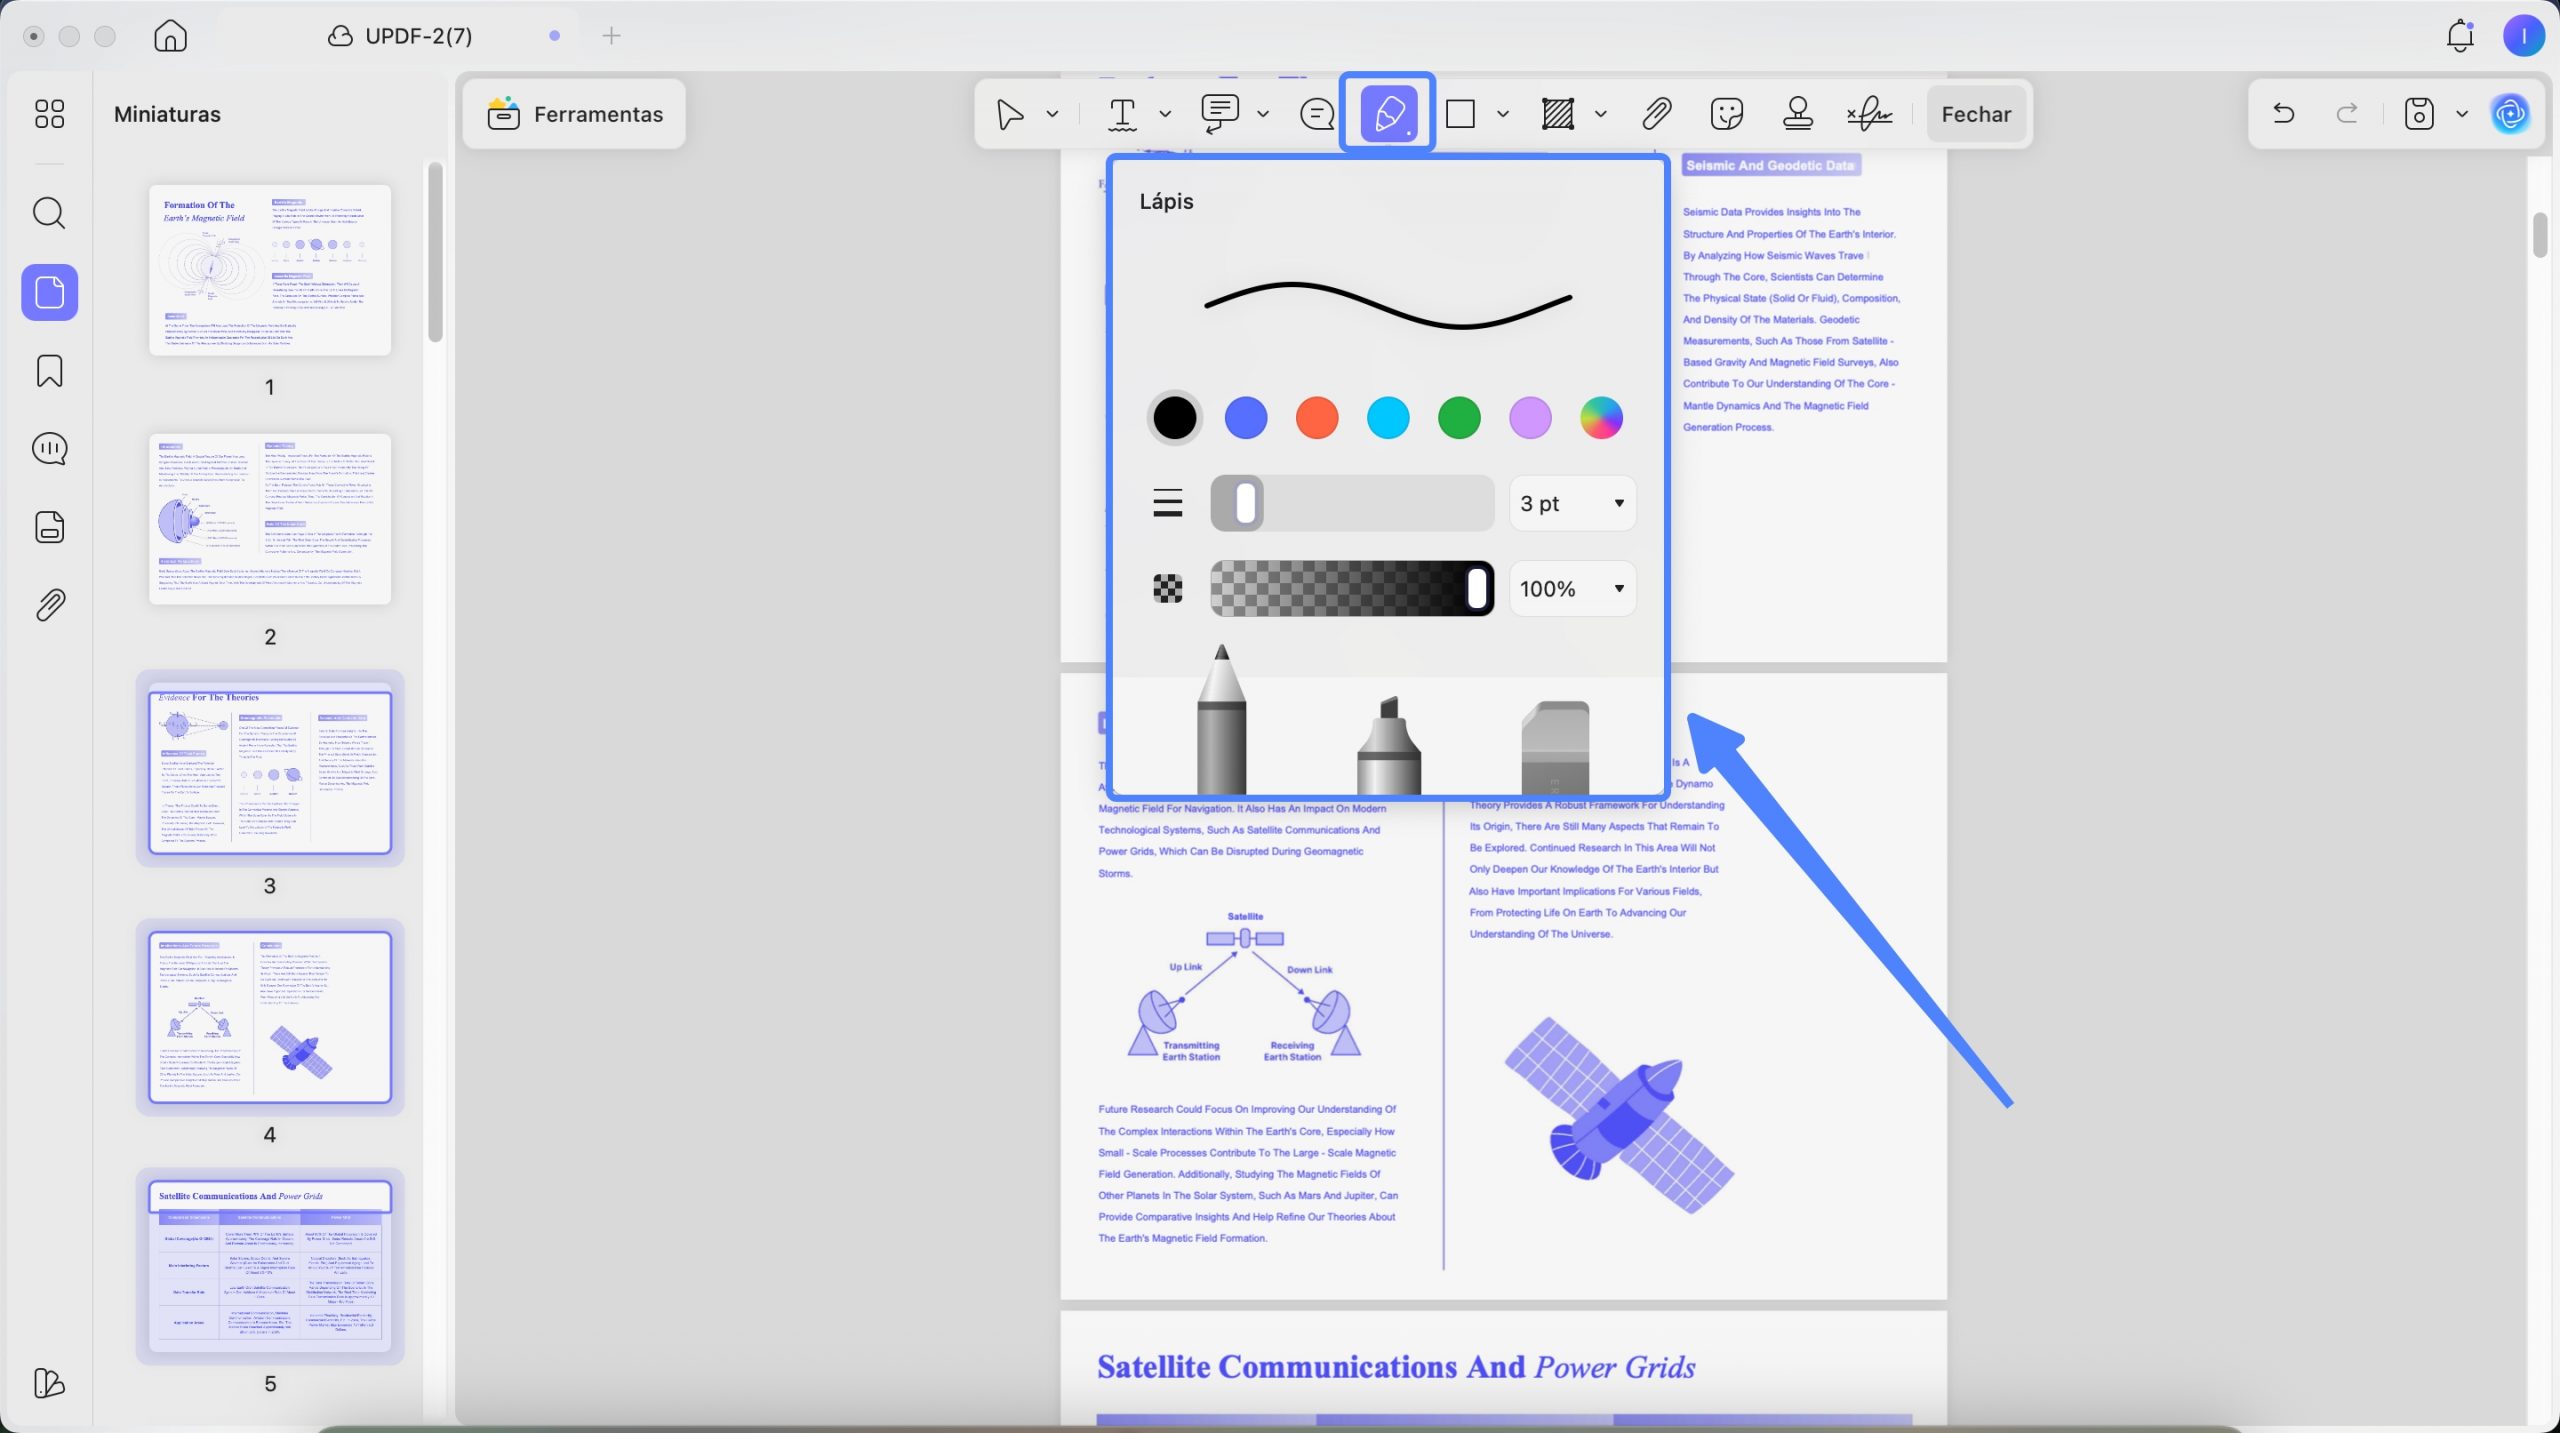Screen dimensions: 2560x1433
Task: Open the layers icon at sidebar bottom
Action: coord(49,1383)
